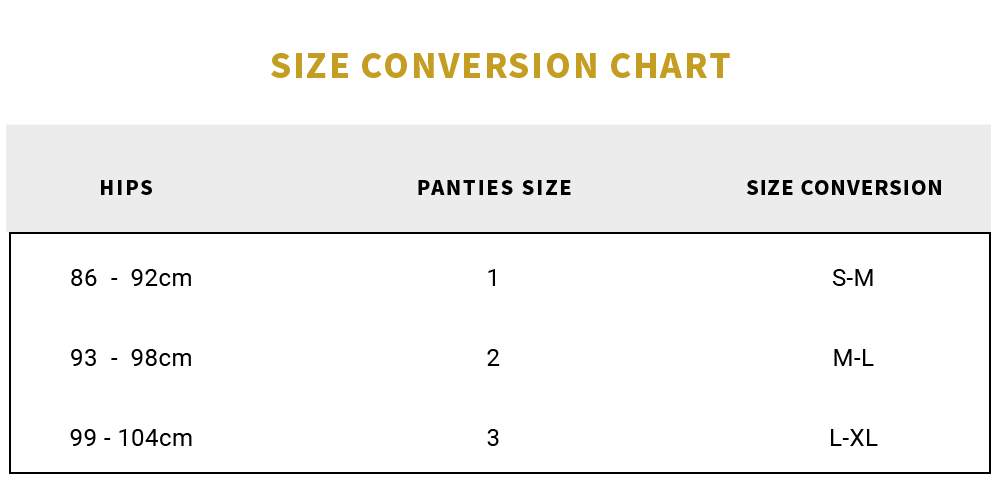Click the SIZE CONVERSION column header
This screenshot has width=1000, height=480.
844,188
